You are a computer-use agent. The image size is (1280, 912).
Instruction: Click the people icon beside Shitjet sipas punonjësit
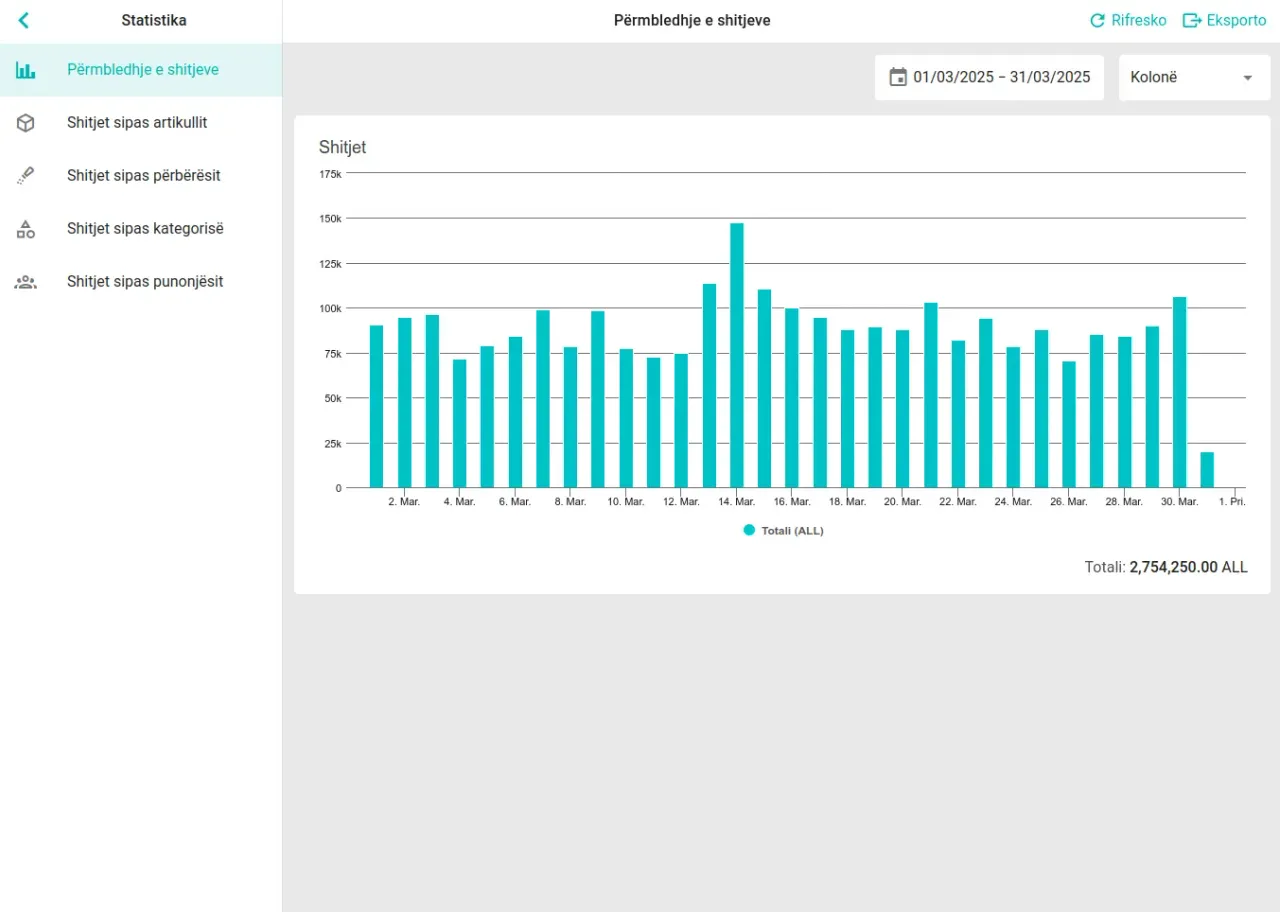click(x=26, y=282)
